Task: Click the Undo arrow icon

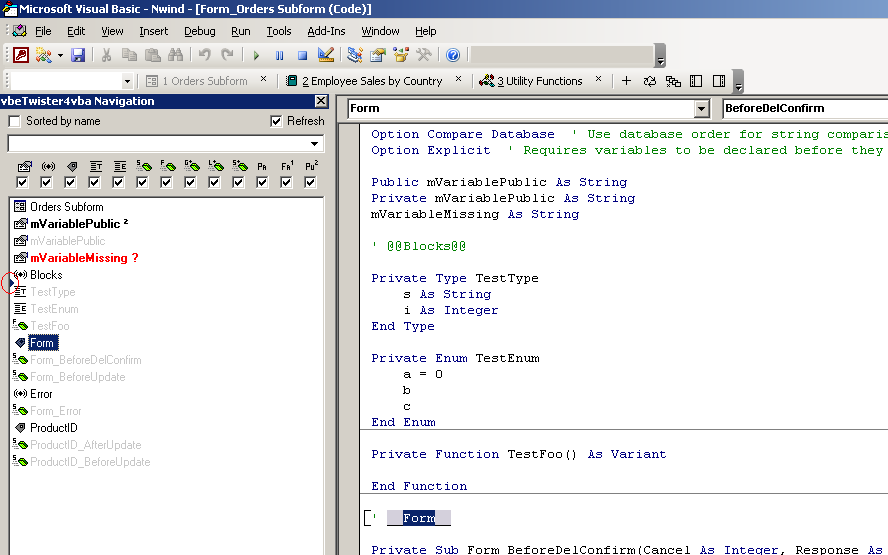Action: pyautogui.click(x=204, y=55)
